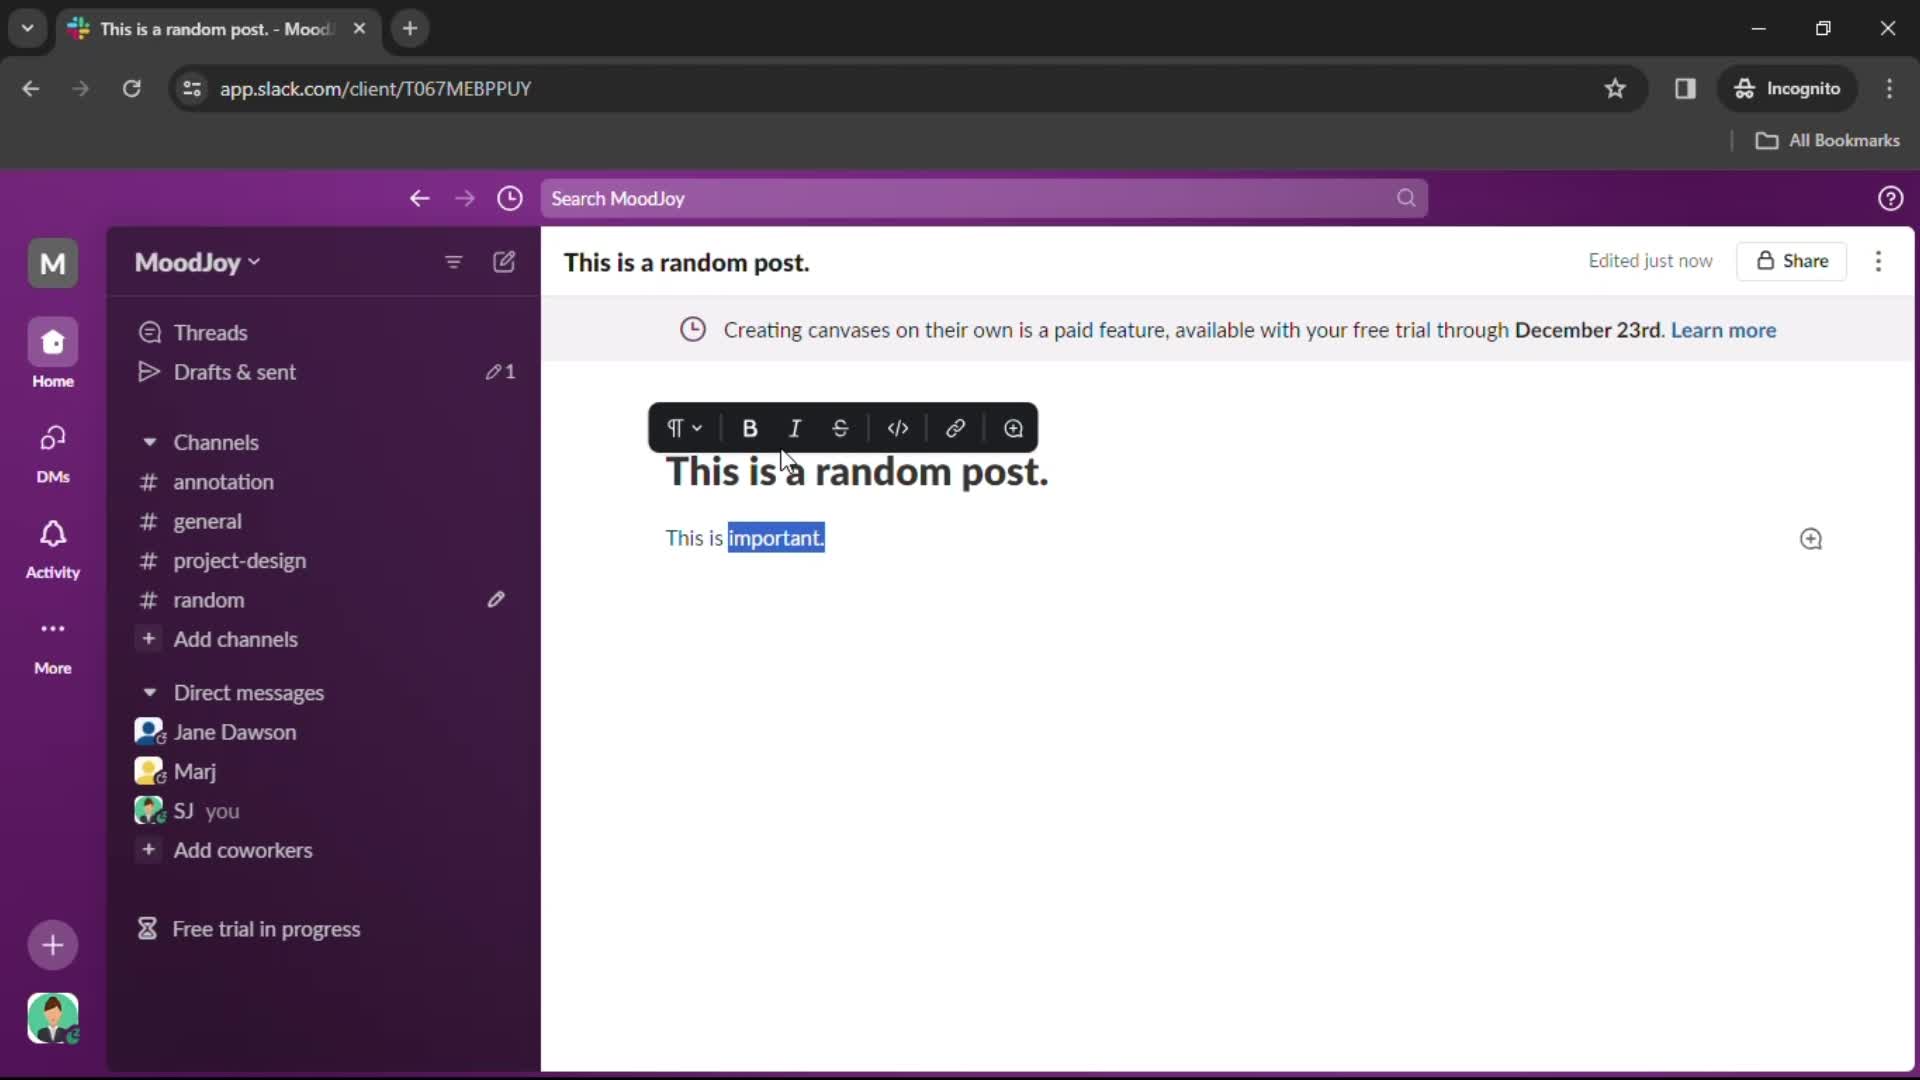Click the Search MoodJoy input field

click(980, 198)
